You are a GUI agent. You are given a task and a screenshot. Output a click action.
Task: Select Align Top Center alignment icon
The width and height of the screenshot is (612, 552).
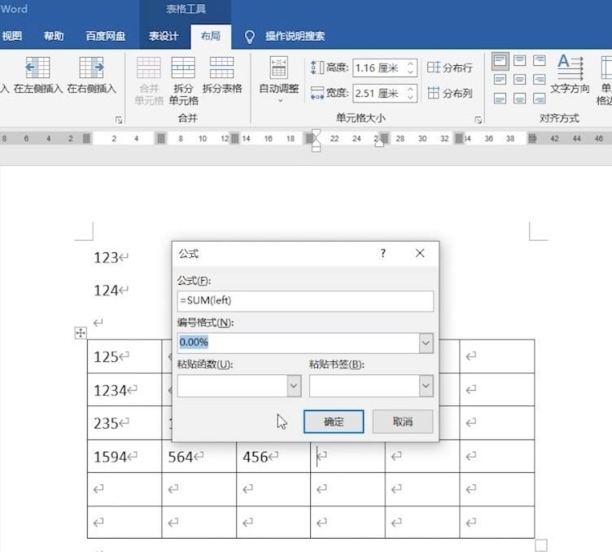coord(519,61)
